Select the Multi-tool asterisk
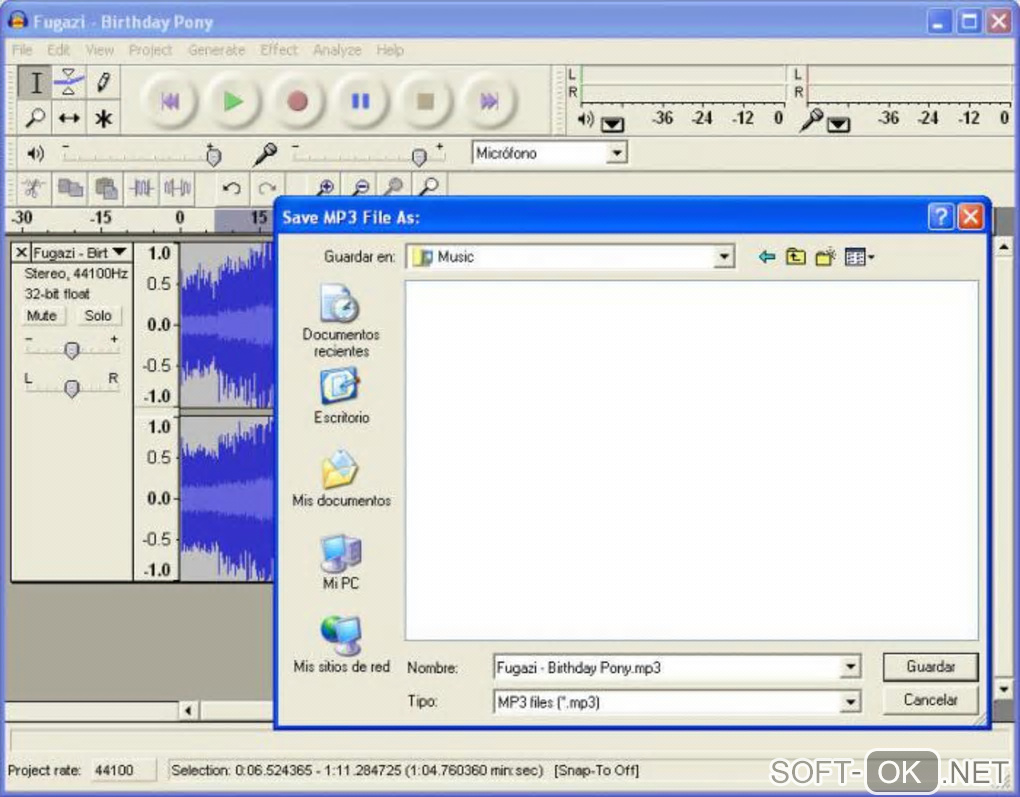 pos(103,117)
